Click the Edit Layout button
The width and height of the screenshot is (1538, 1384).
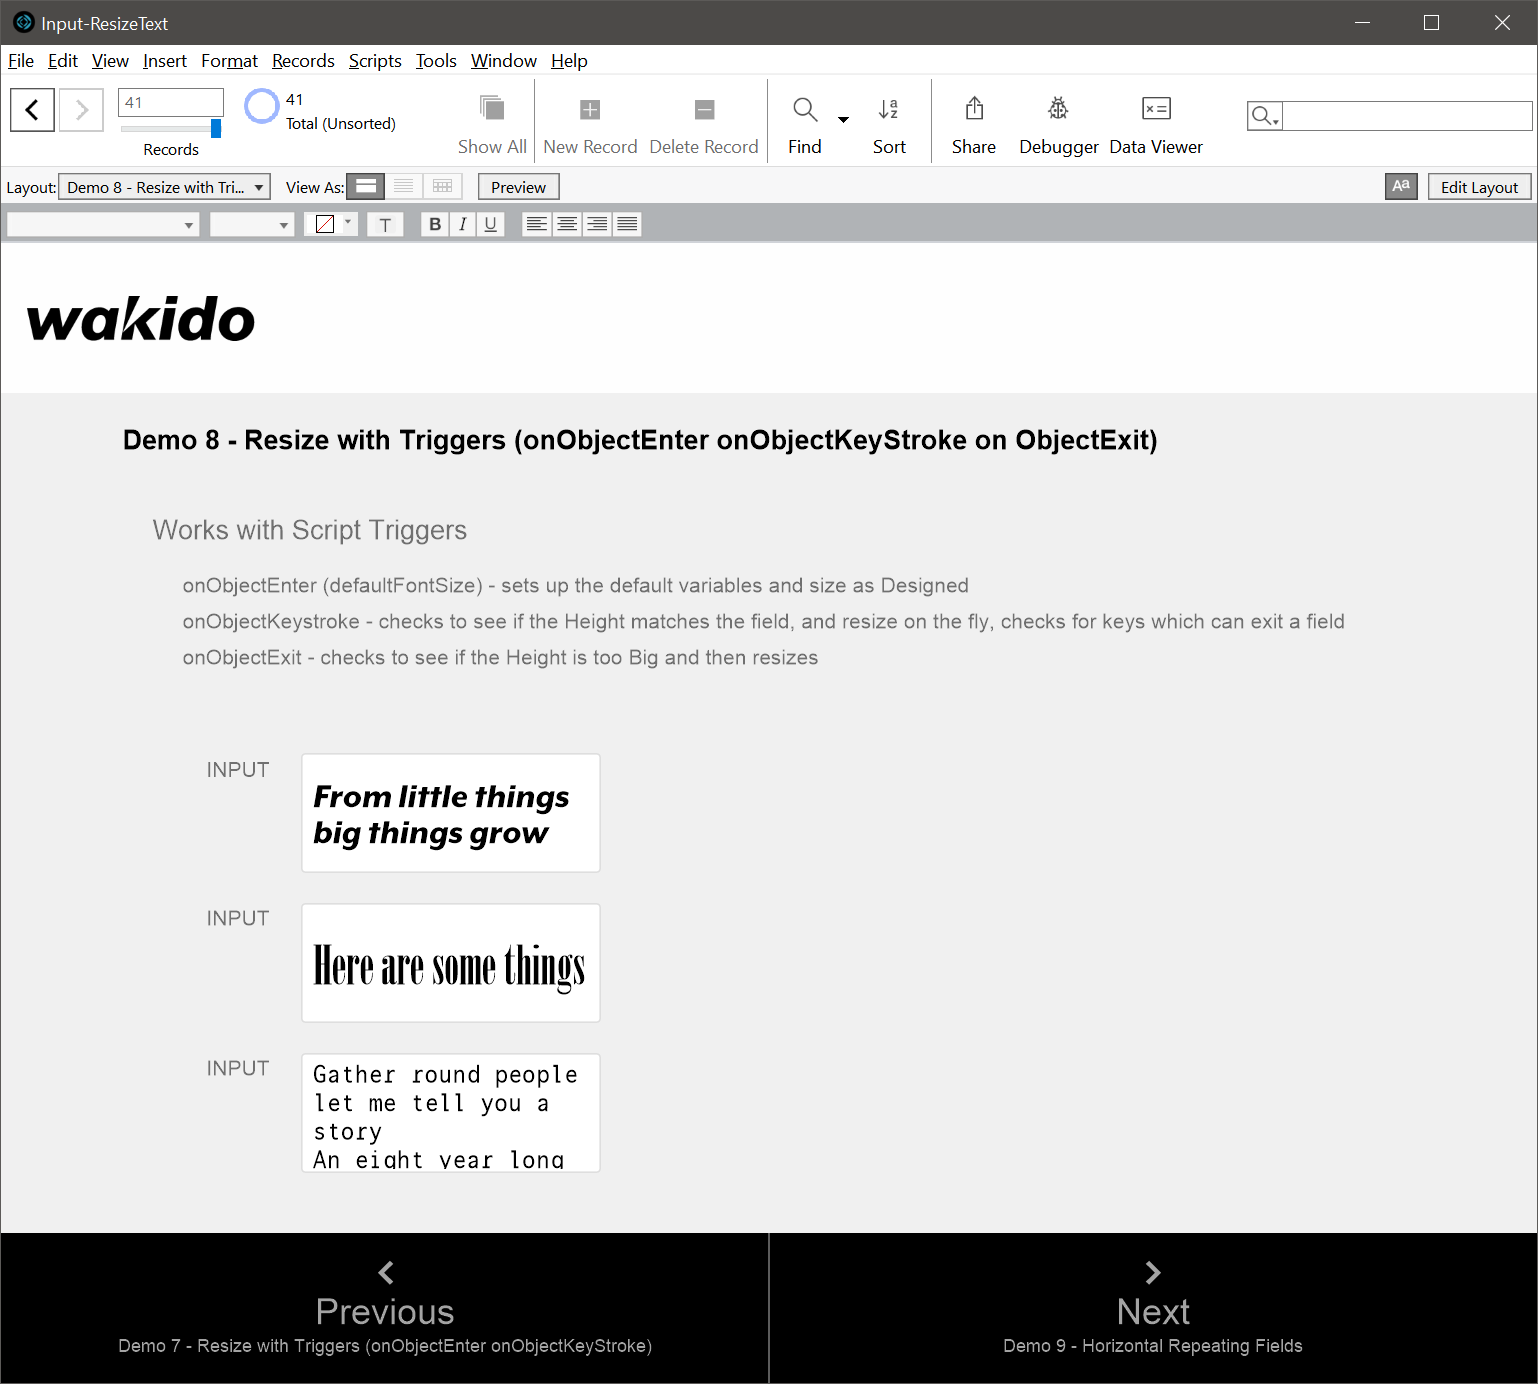click(x=1479, y=186)
